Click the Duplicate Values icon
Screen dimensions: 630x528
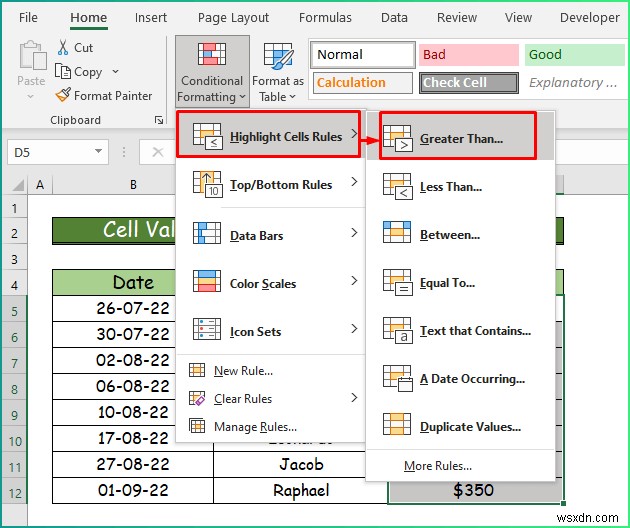[x=397, y=424]
